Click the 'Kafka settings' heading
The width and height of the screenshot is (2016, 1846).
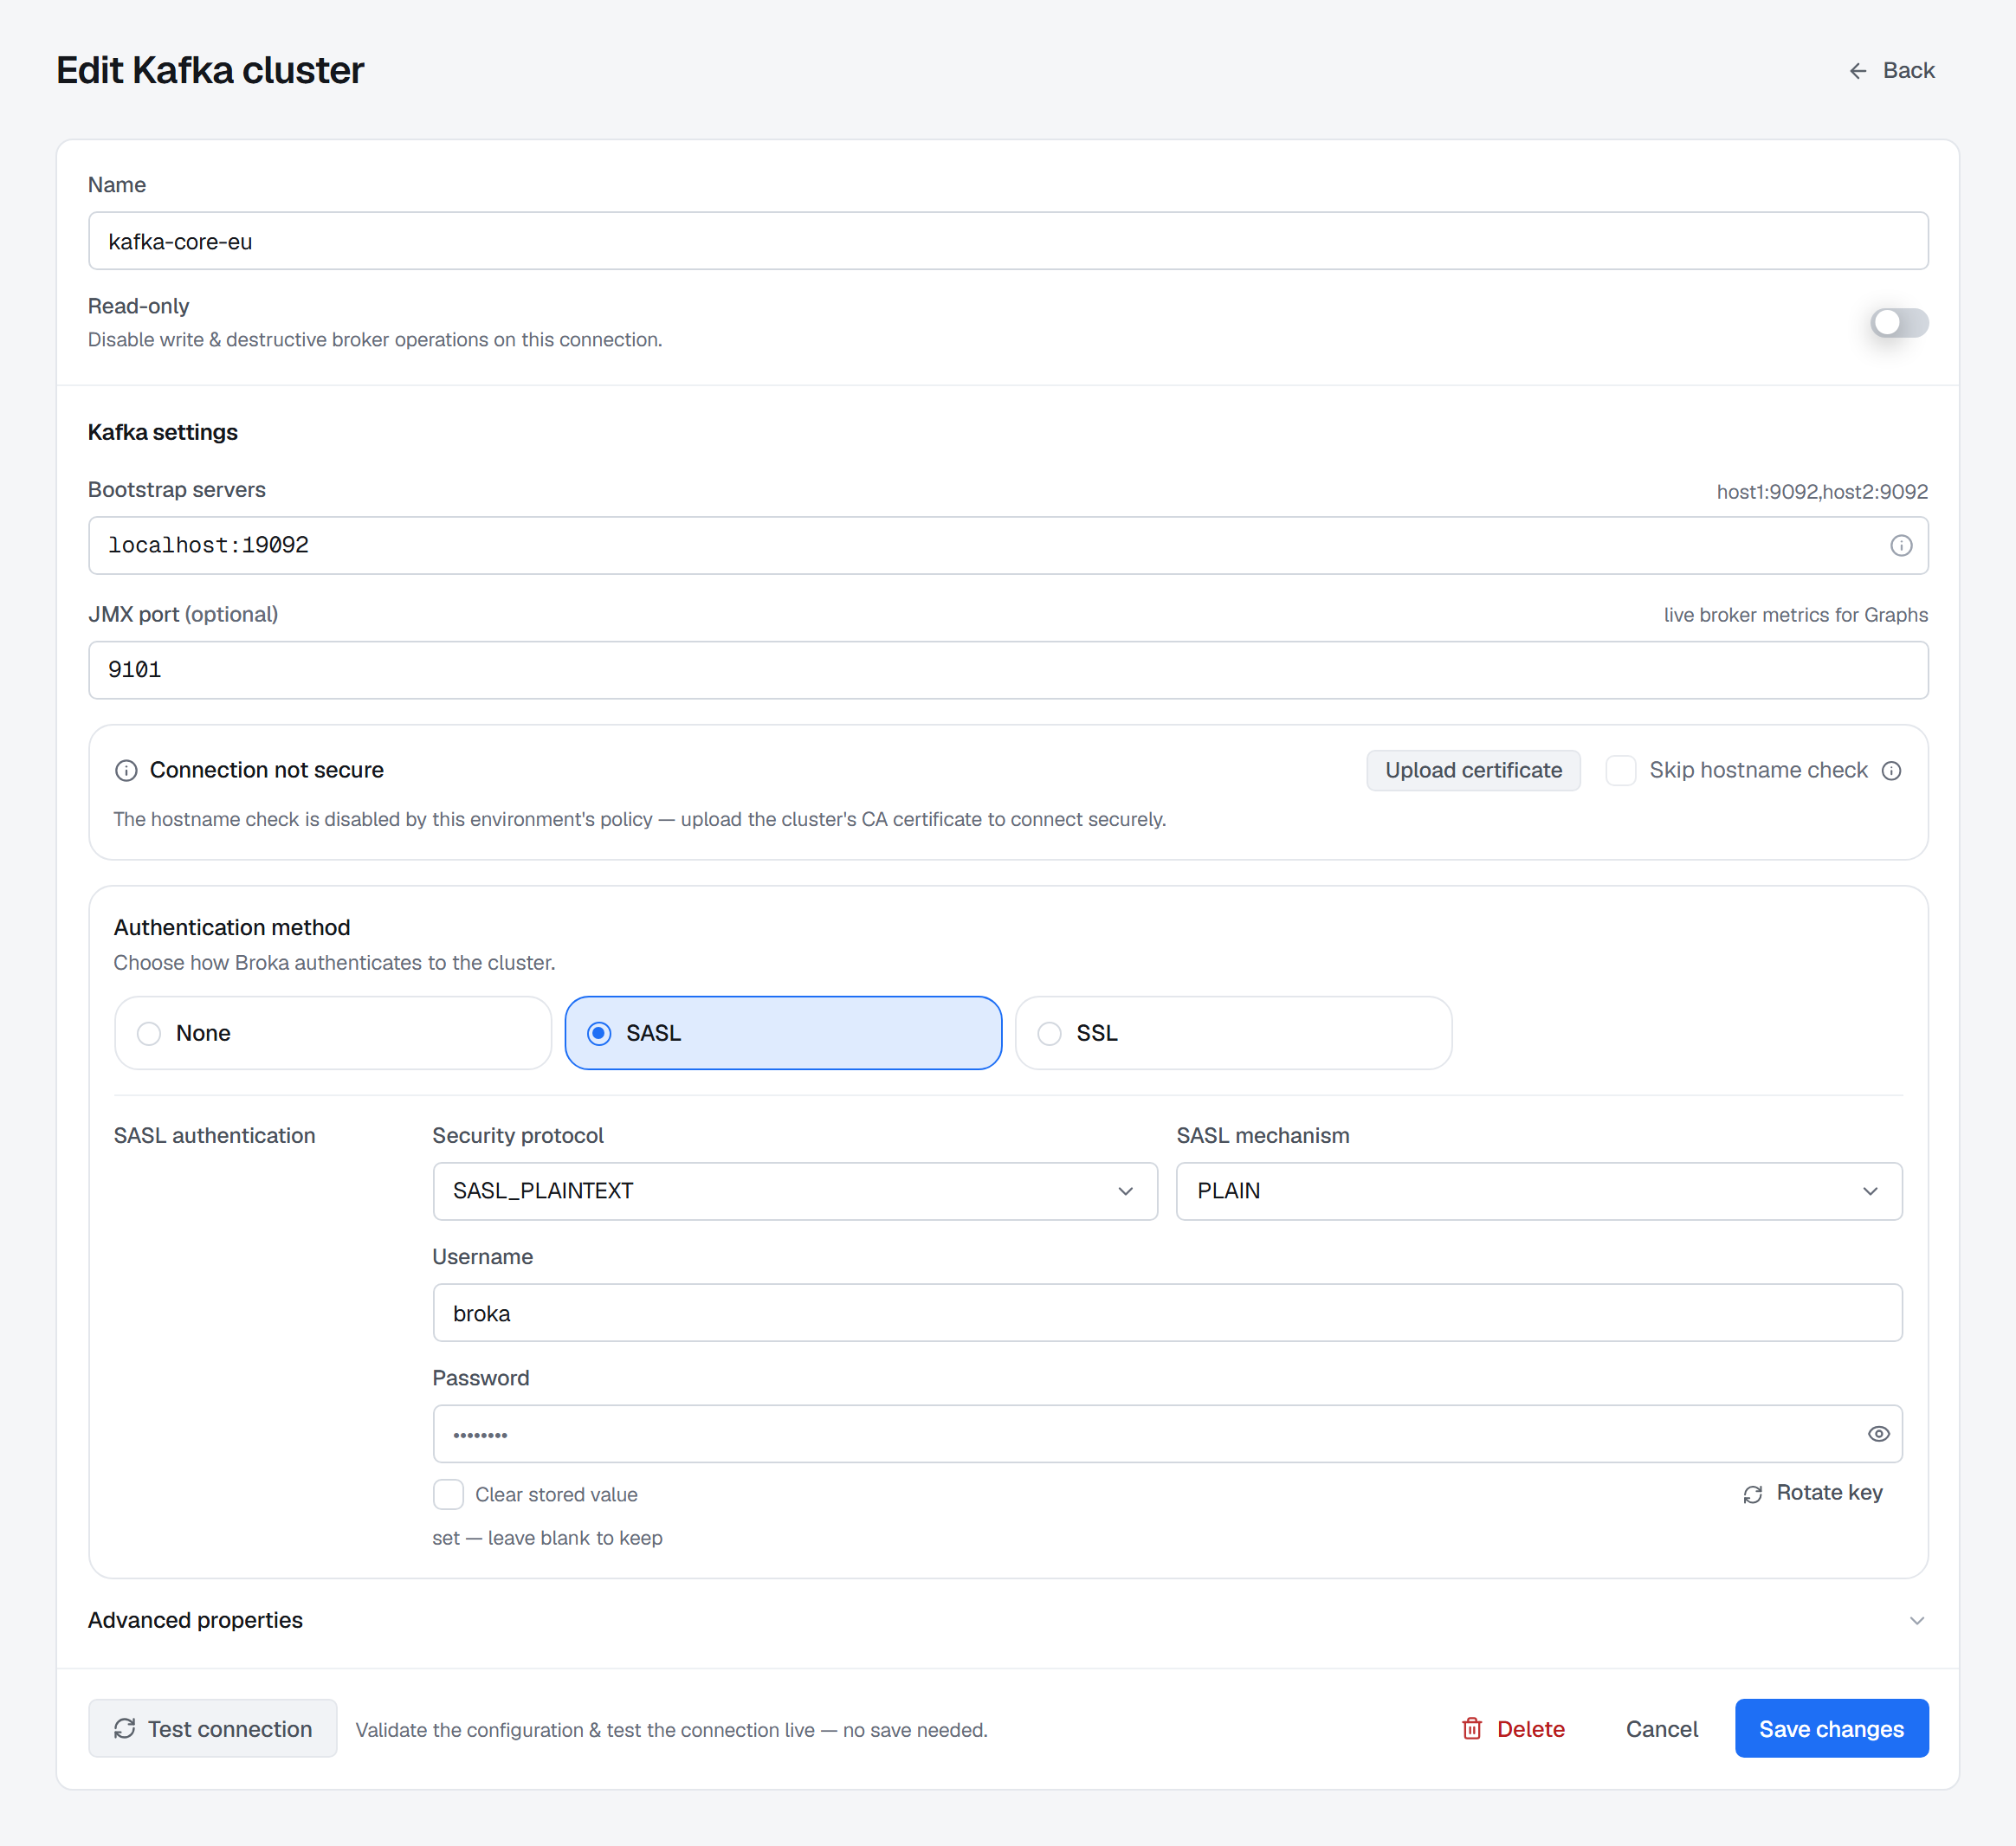(x=163, y=432)
